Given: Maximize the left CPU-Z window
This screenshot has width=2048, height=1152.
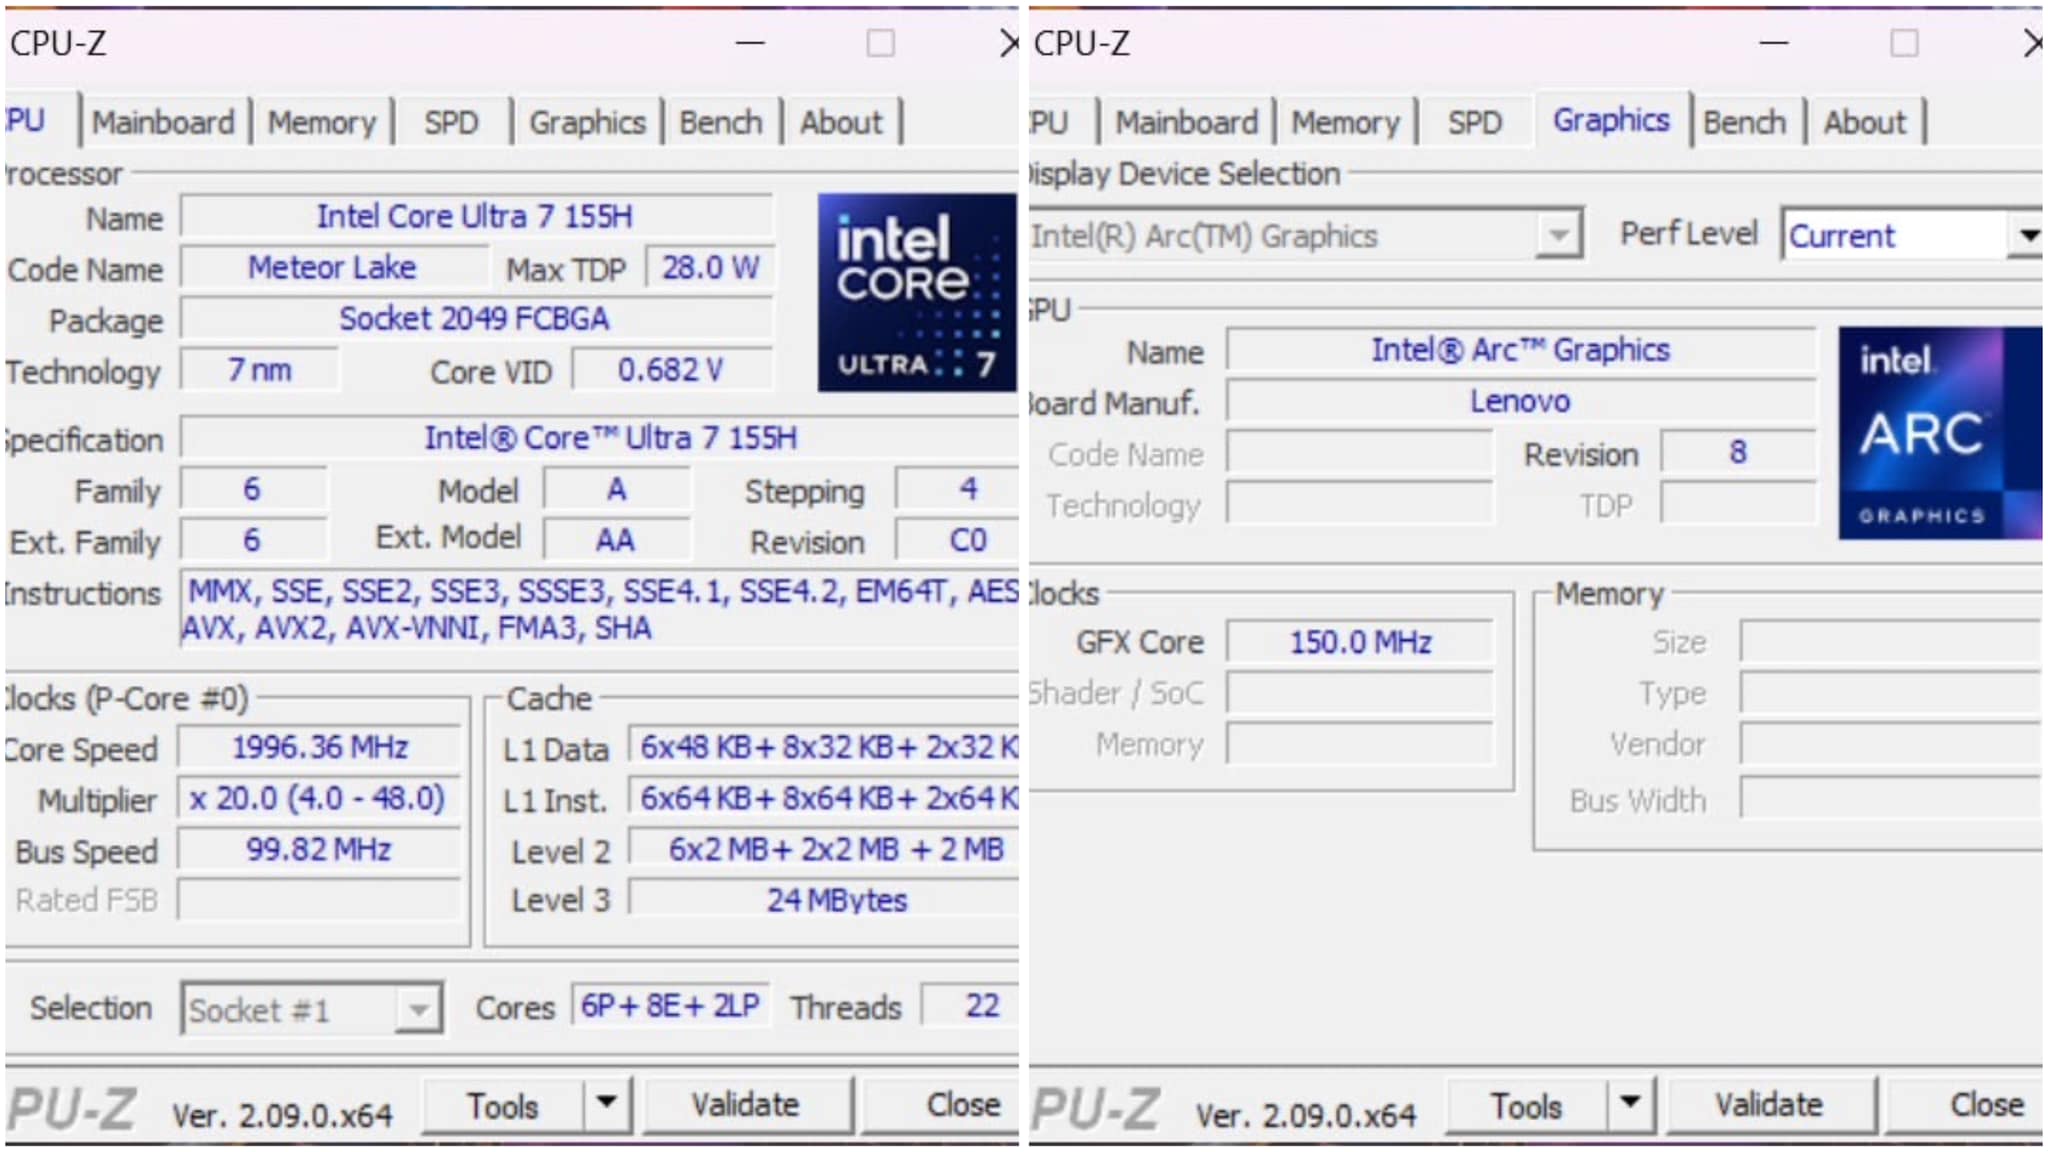Looking at the screenshot, I should [881, 43].
